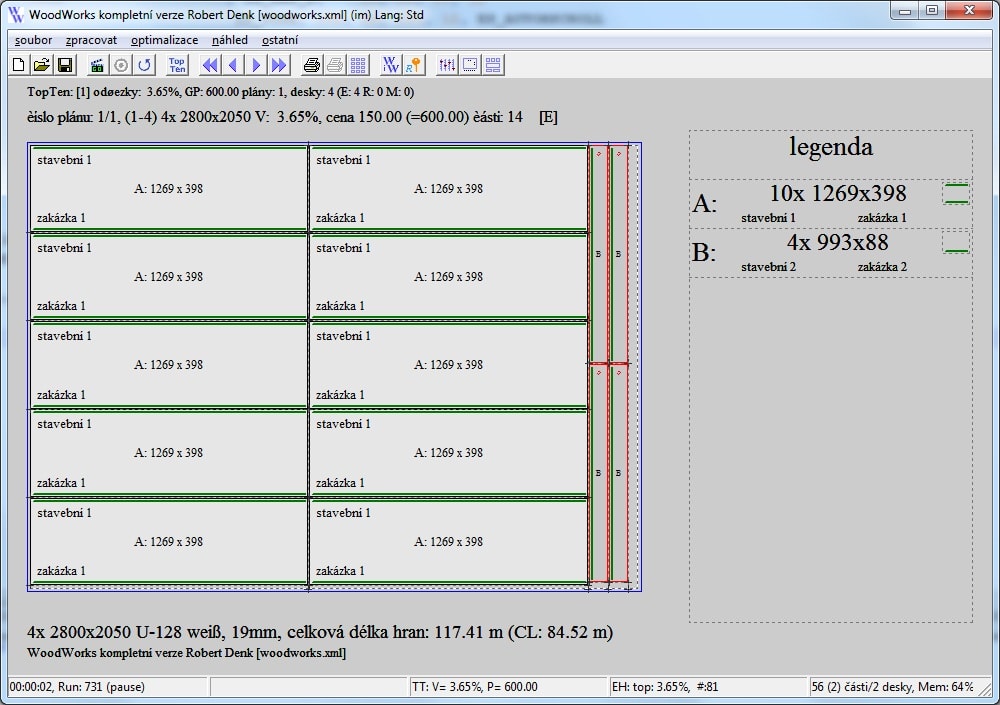Open the ostatní menu
The width and height of the screenshot is (1000, 705).
[280, 40]
